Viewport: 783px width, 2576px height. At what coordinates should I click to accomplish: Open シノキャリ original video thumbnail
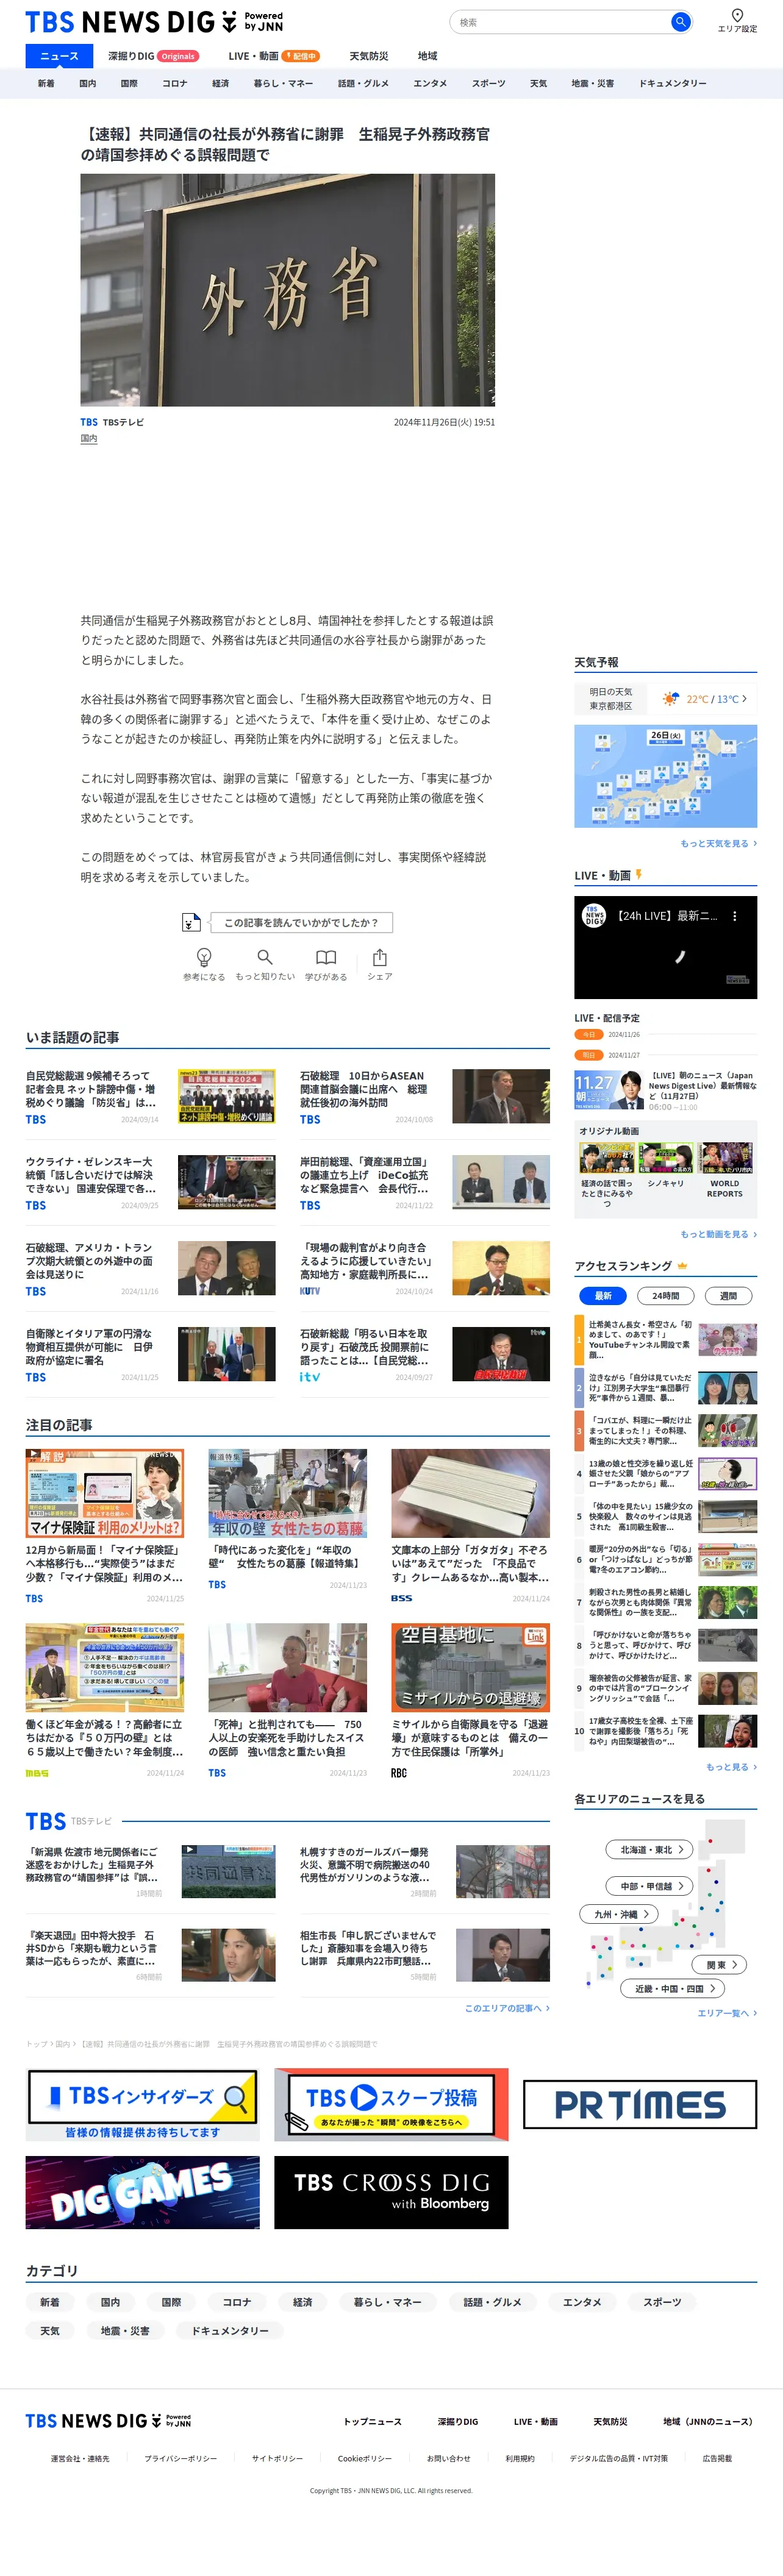tap(666, 1157)
